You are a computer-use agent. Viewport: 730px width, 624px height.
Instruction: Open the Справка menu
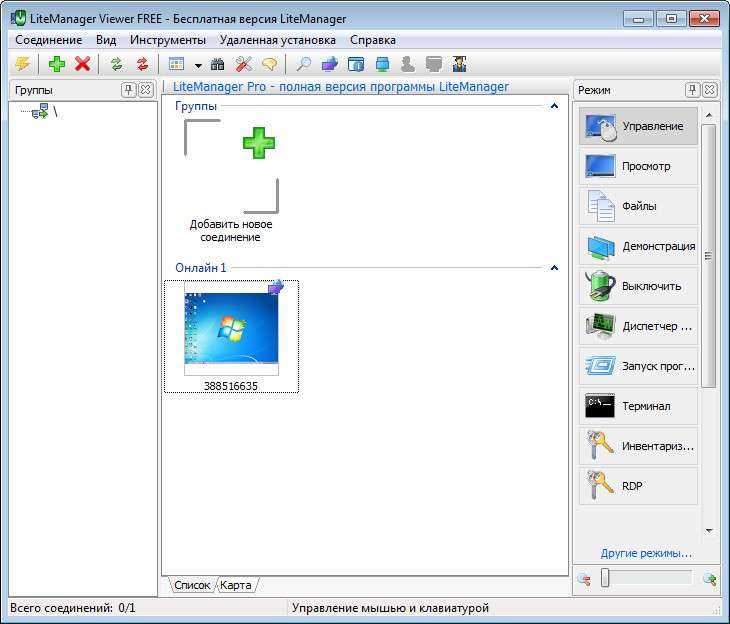click(x=373, y=40)
